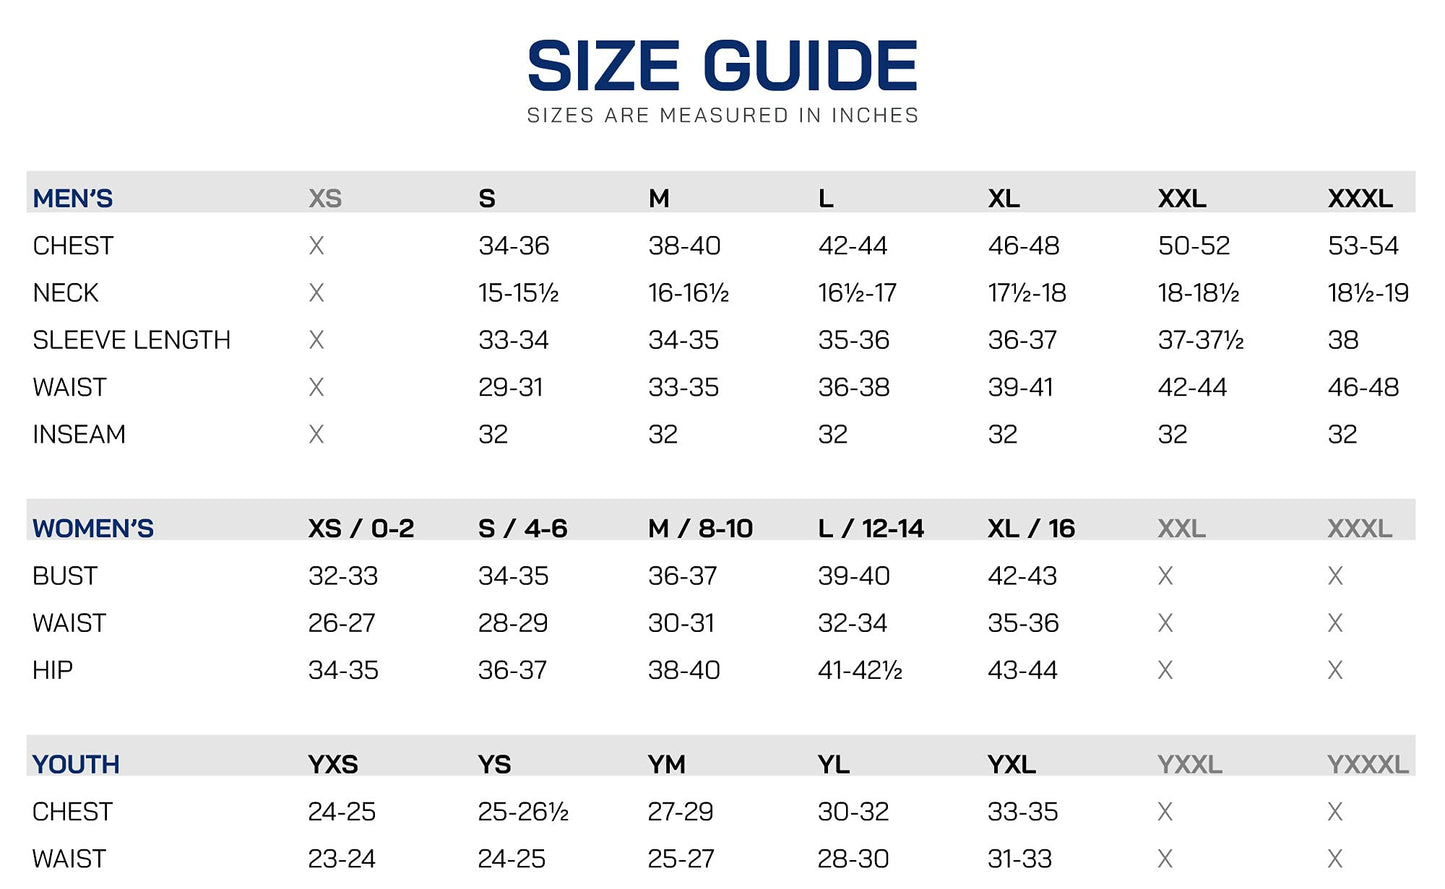Click the 25-26½ youth chest value
This screenshot has height=889, width=1445.
523,811
